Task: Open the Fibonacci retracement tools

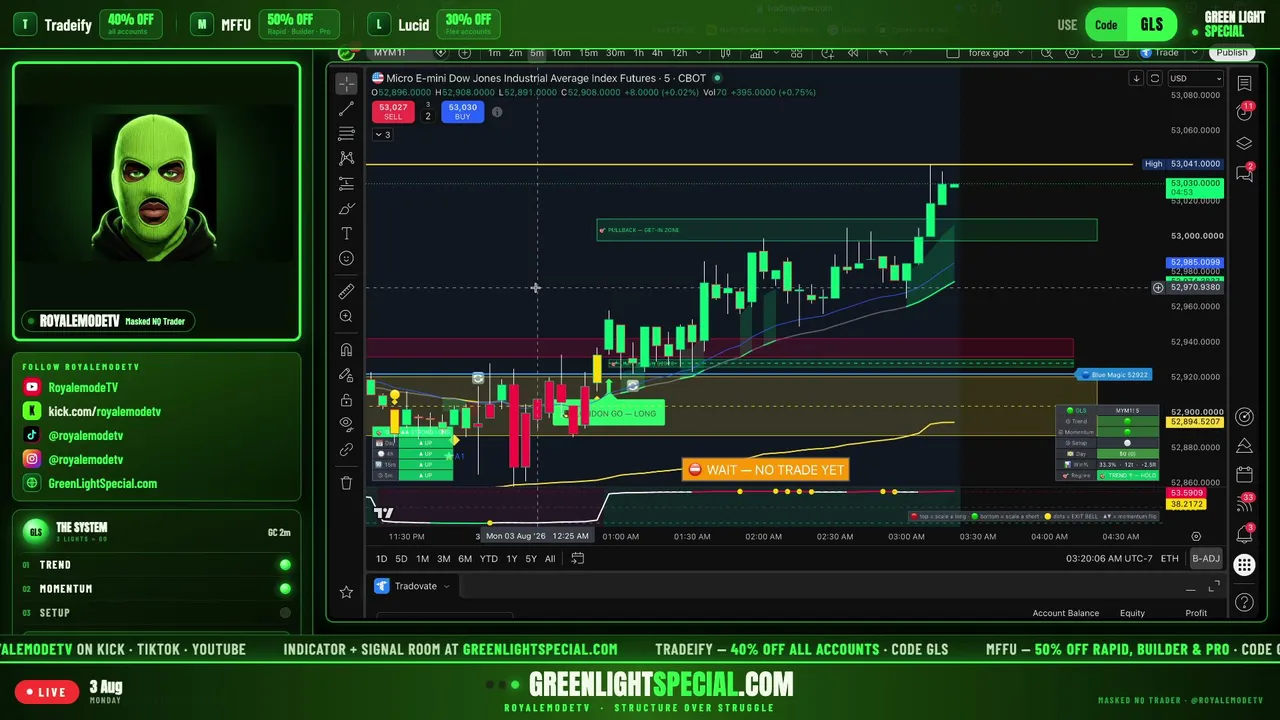Action: (347, 134)
